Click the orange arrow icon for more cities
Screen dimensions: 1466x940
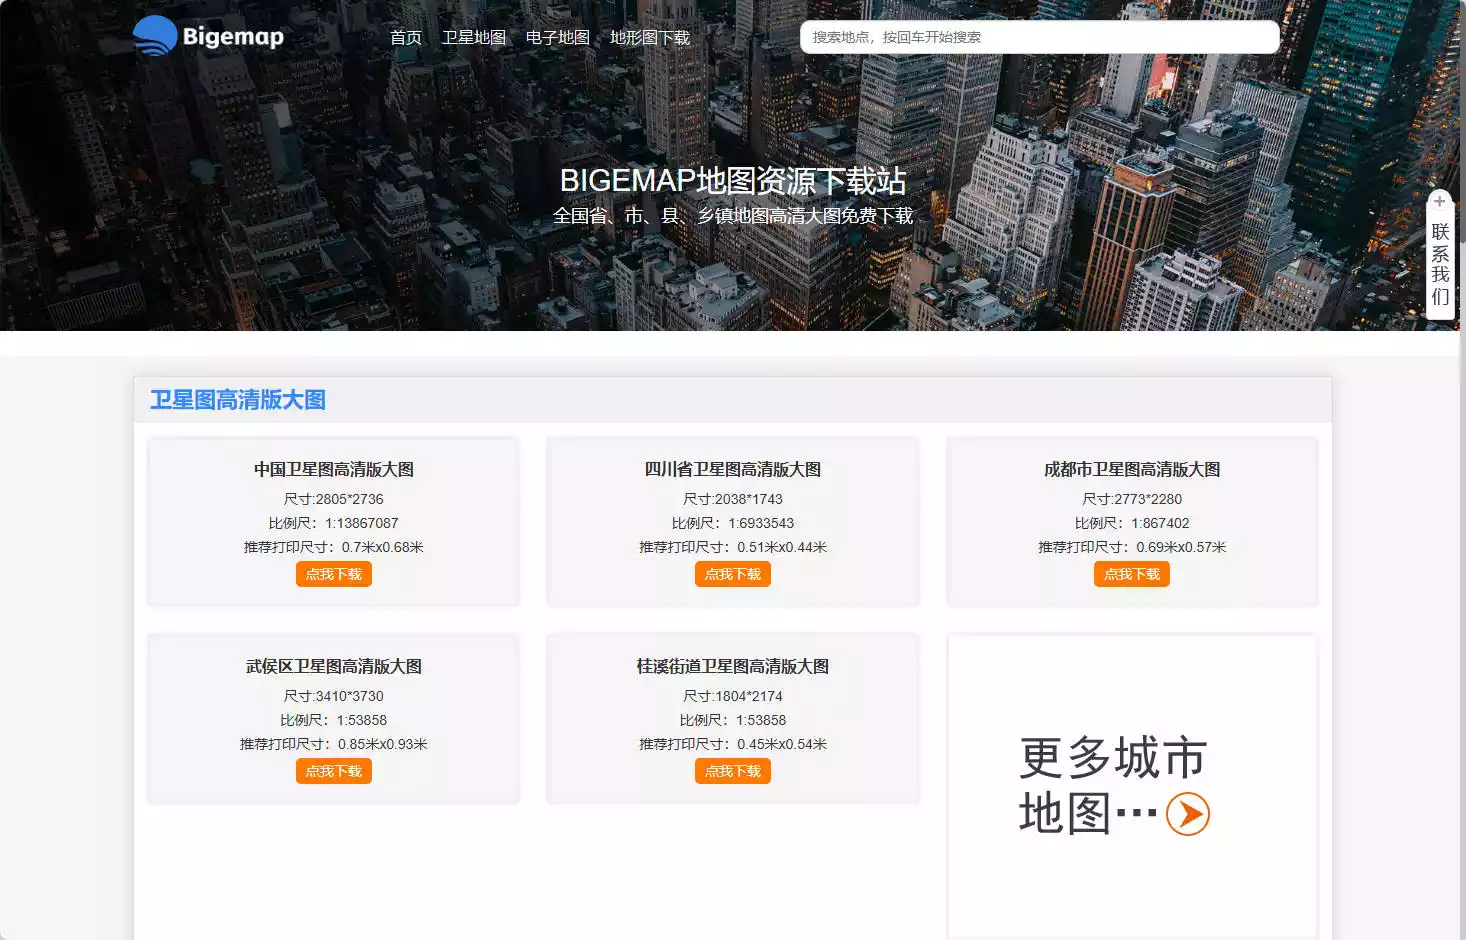point(1188,814)
